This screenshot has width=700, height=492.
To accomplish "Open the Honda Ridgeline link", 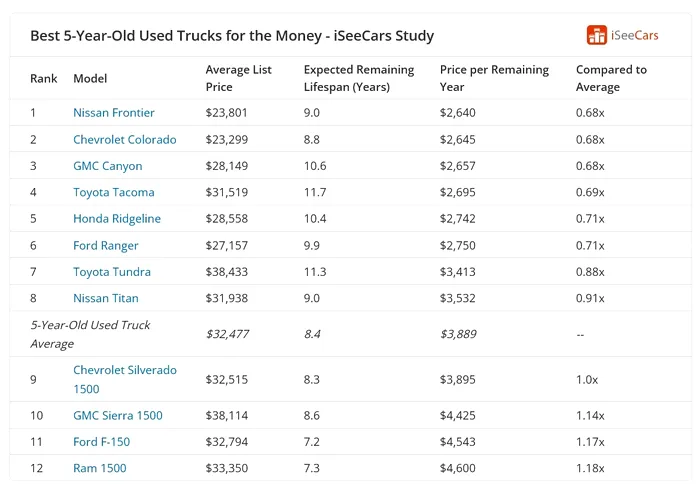I will click(116, 219).
